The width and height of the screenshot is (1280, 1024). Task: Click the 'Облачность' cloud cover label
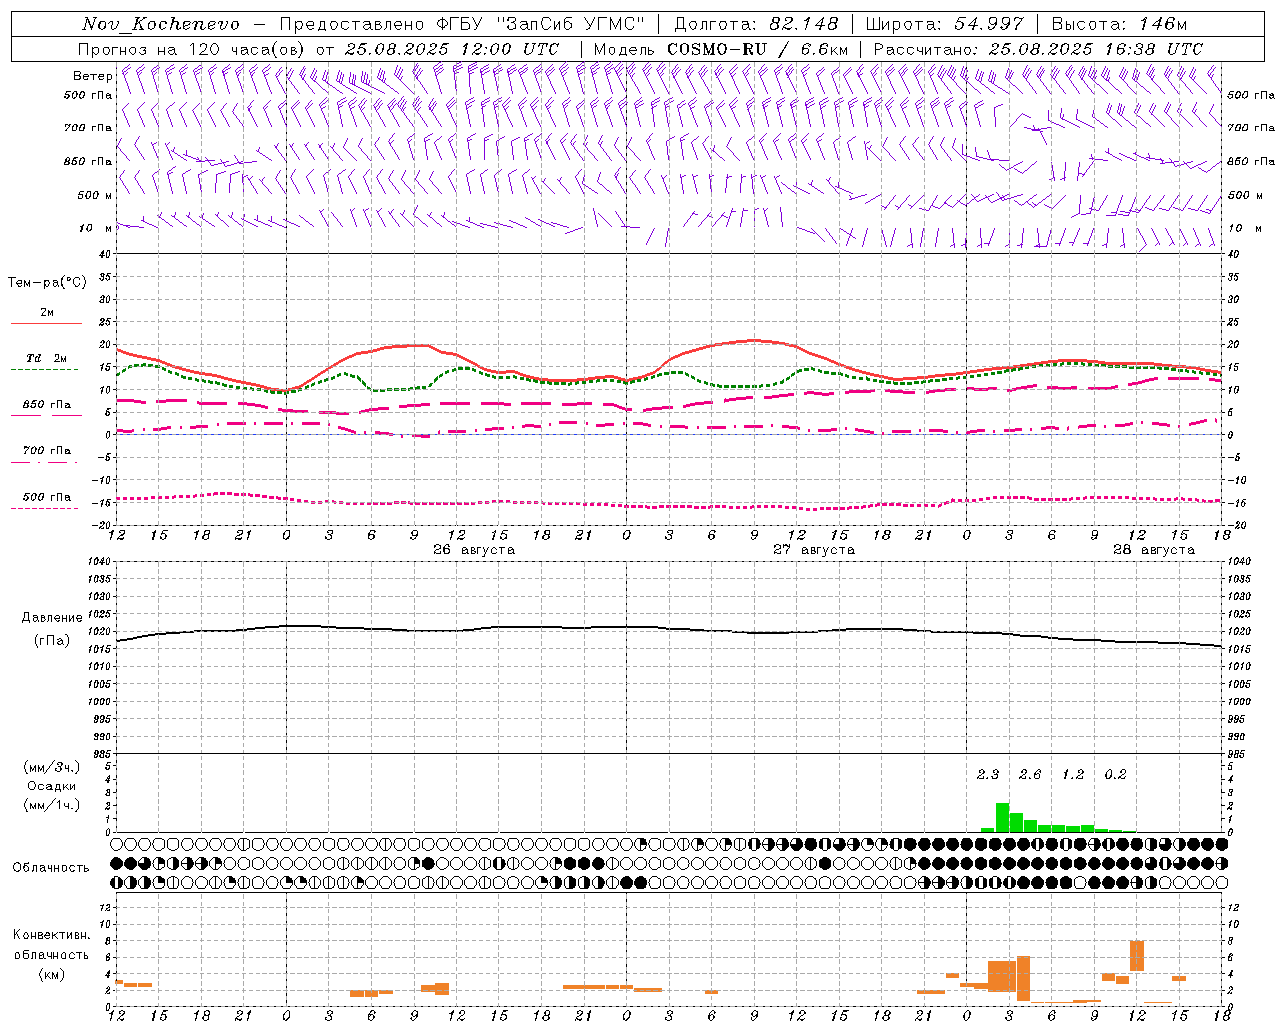(x=51, y=868)
